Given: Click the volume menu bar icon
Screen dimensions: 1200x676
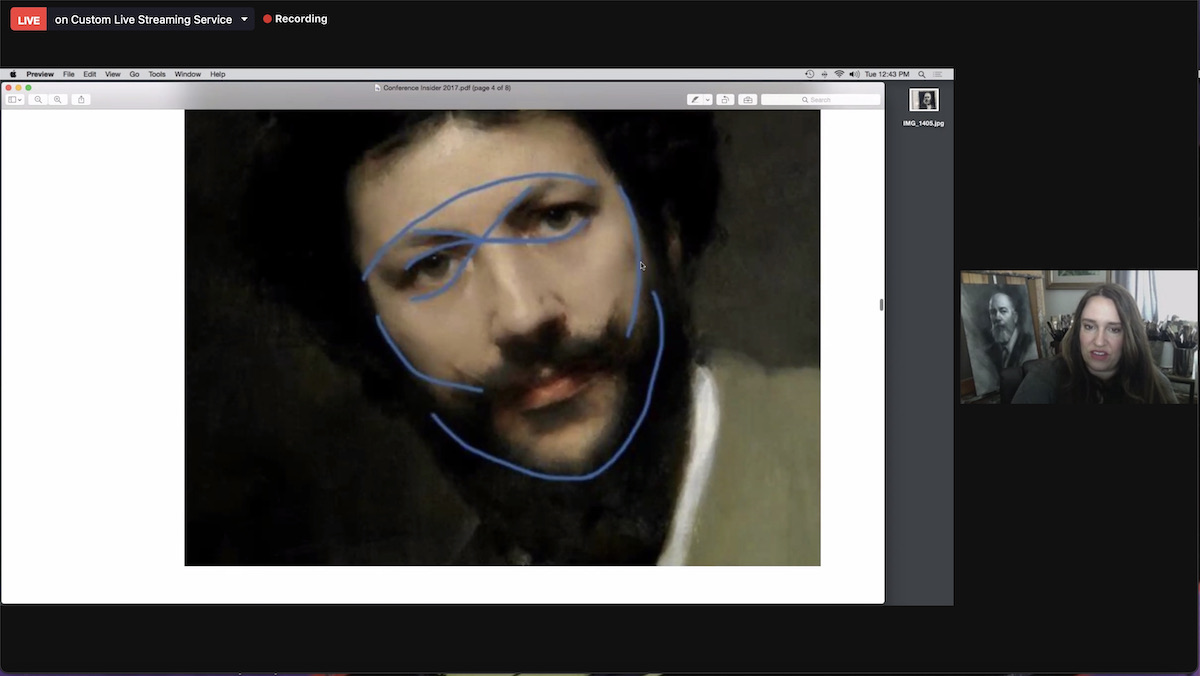Looking at the screenshot, I should tap(854, 74).
